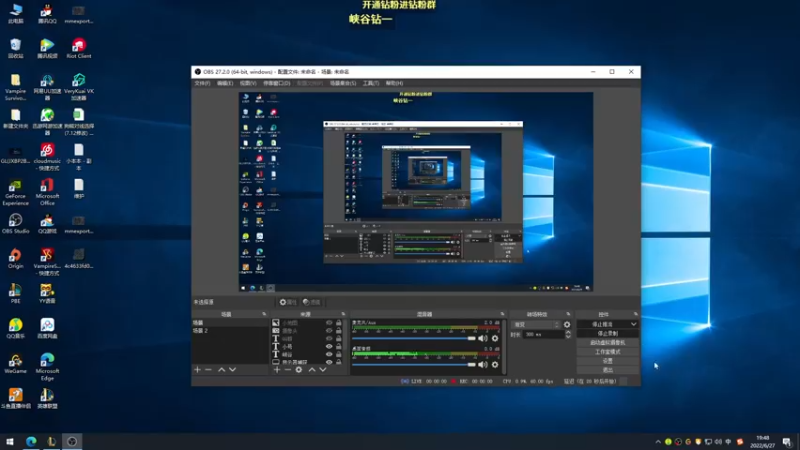Click the 退出 button in Controls
Viewport: 800px width, 450px height.
608,370
